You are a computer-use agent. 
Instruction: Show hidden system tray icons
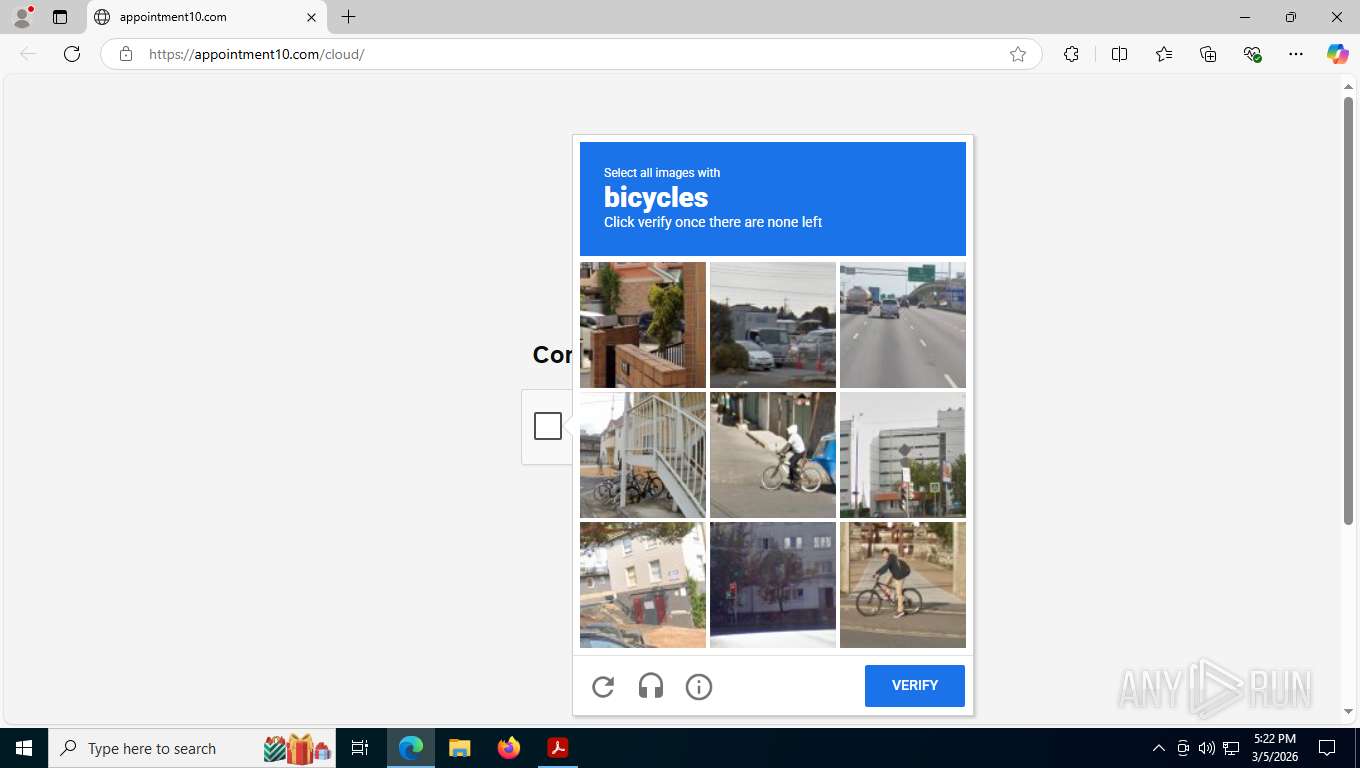[x=1159, y=748]
